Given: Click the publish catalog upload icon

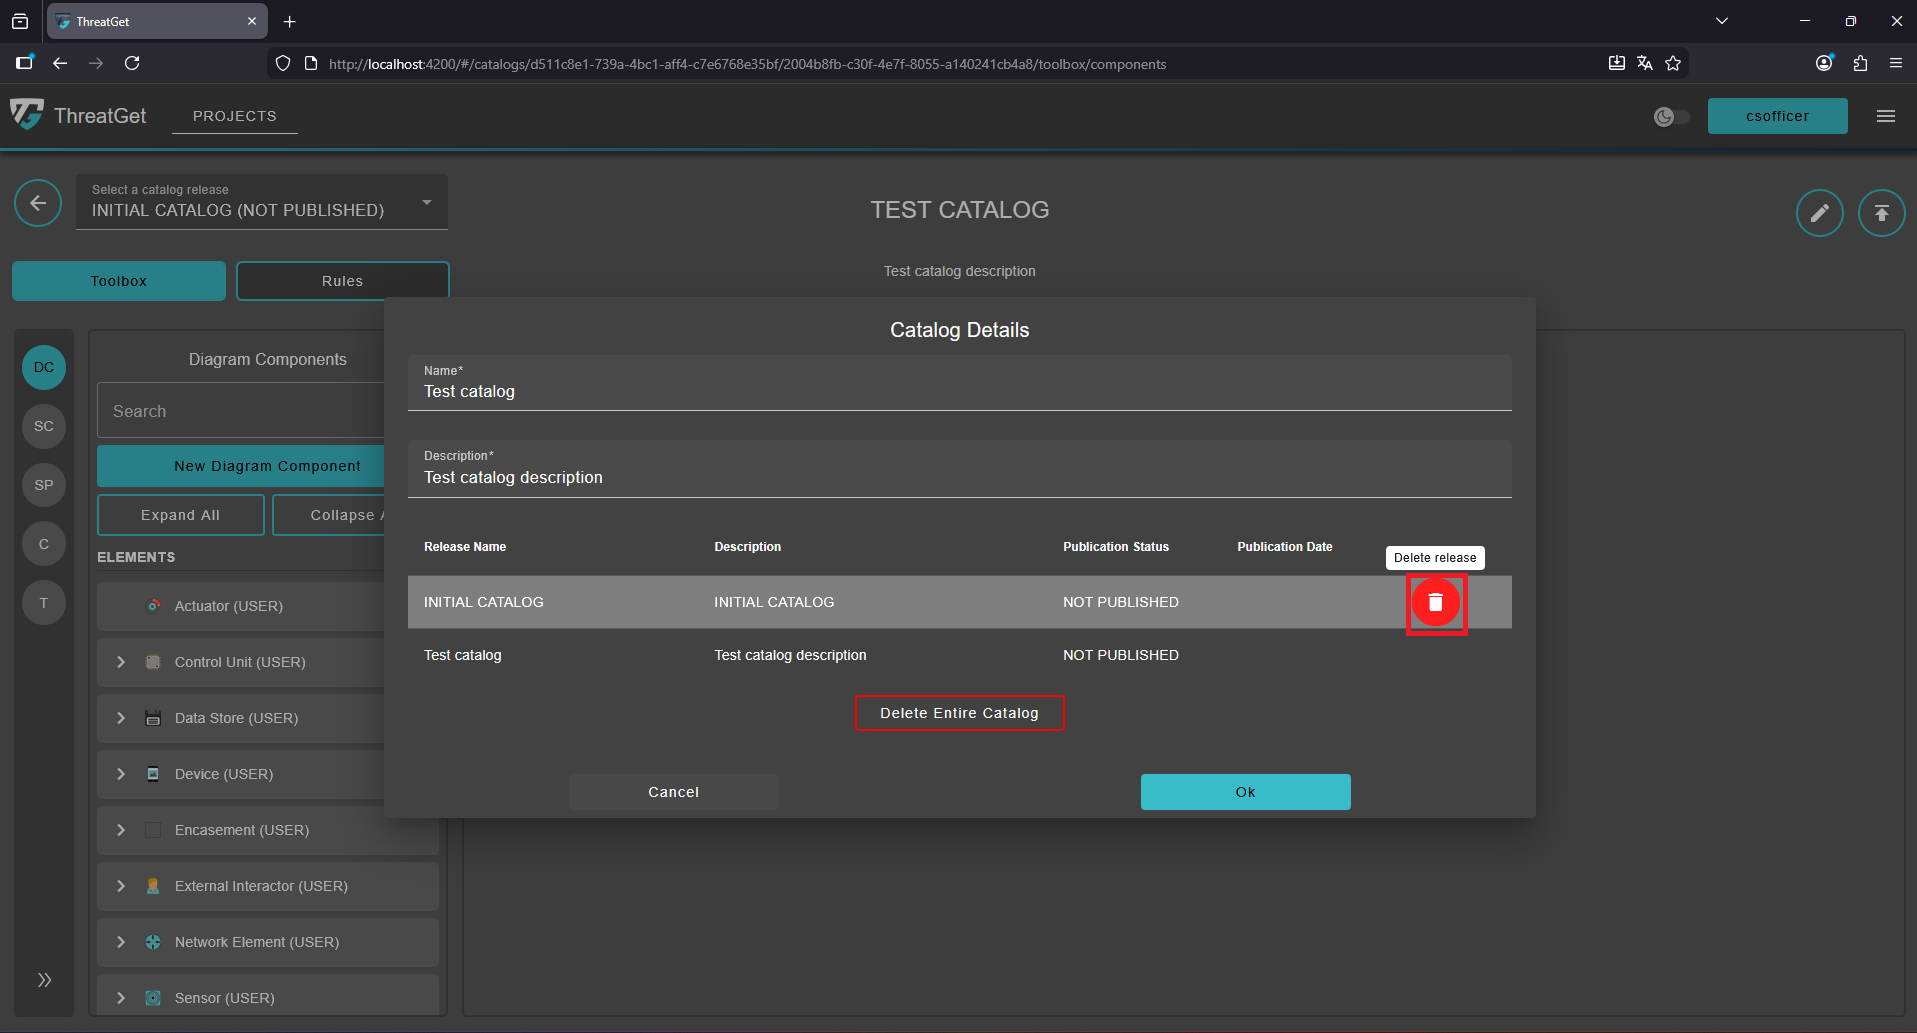Looking at the screenshot, I should (x=1881, y=213).
